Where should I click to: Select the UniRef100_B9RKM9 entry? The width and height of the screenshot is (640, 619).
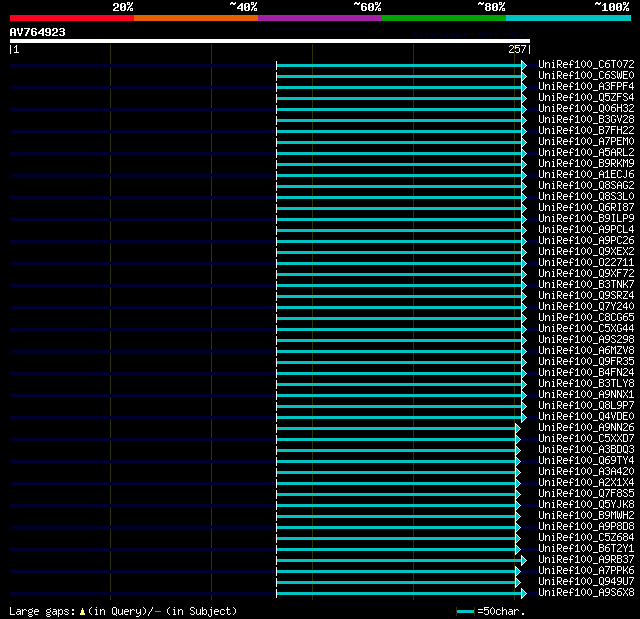586,164
